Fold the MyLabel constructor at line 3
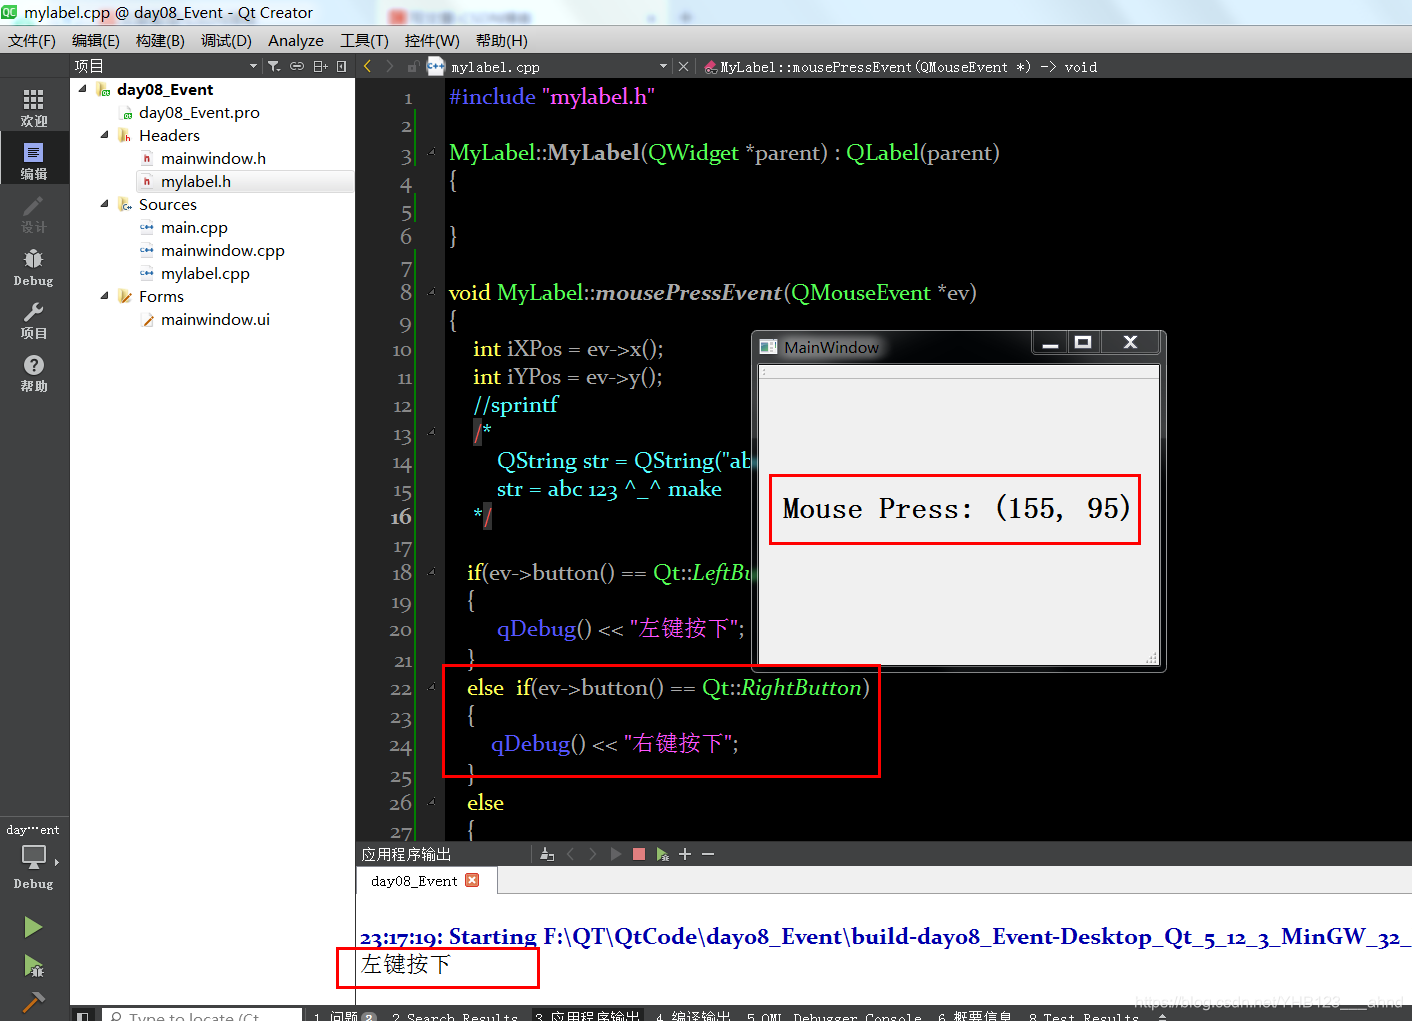1412x1021 pixels. 432,153
